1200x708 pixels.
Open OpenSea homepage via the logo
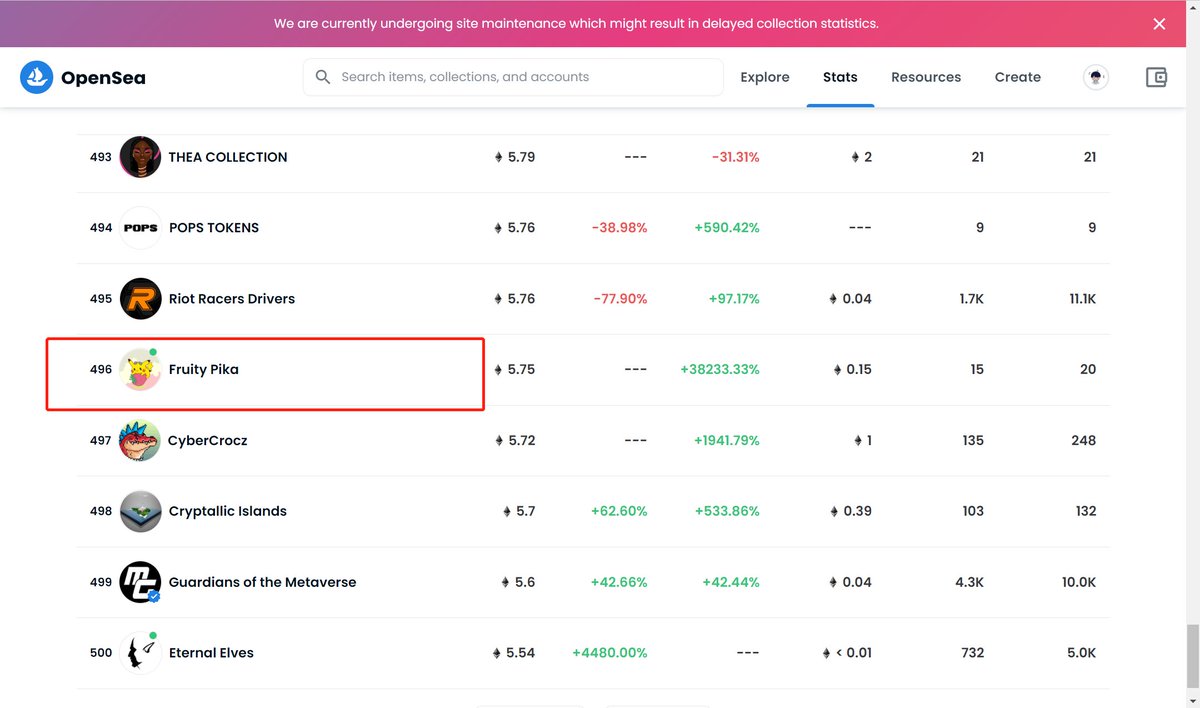[82, 77]
